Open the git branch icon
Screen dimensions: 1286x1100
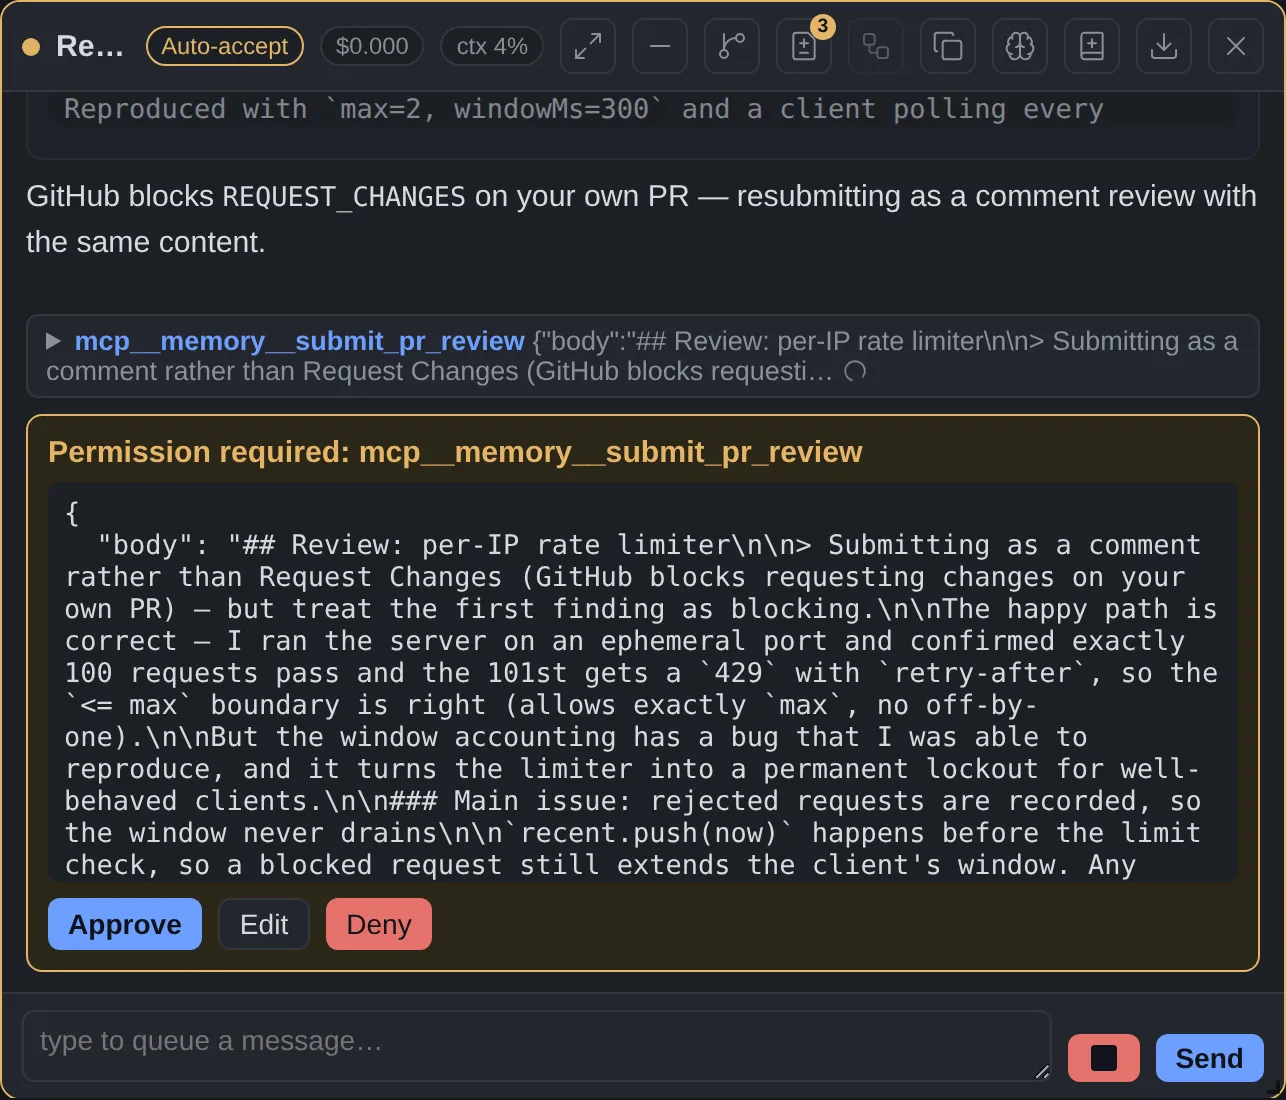tap(732, 46)
